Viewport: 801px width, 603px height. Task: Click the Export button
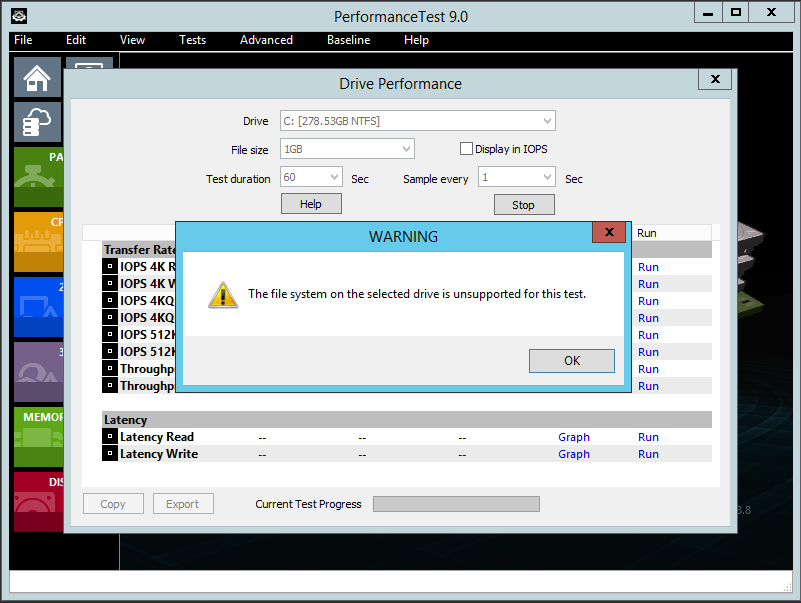(183, 504)
